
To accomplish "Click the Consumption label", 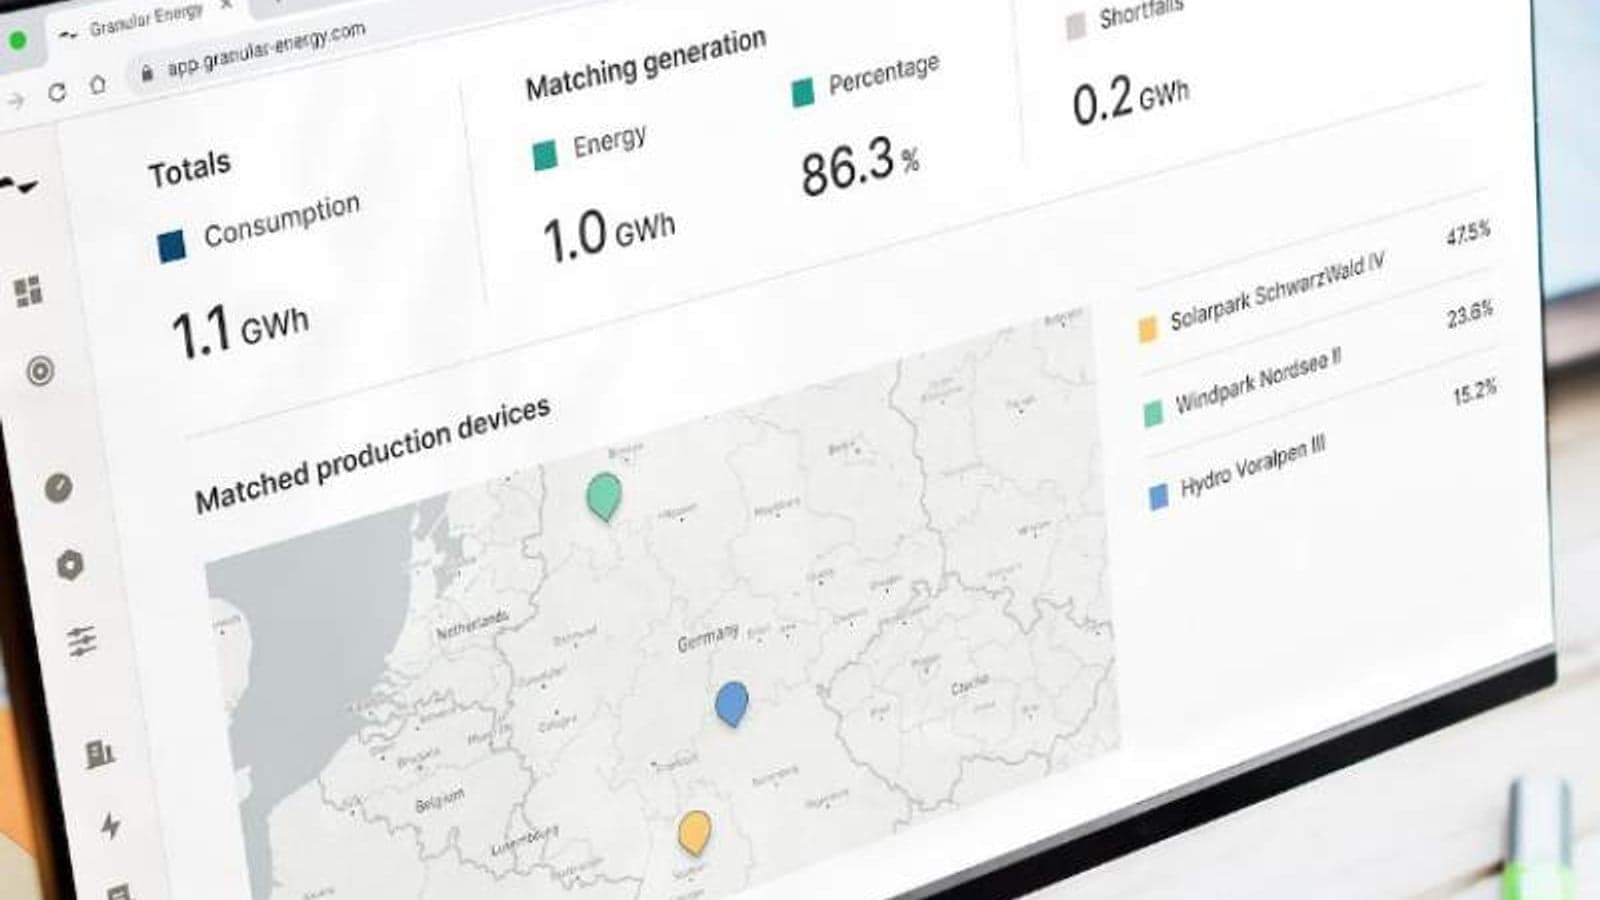I will pos(281,220).
